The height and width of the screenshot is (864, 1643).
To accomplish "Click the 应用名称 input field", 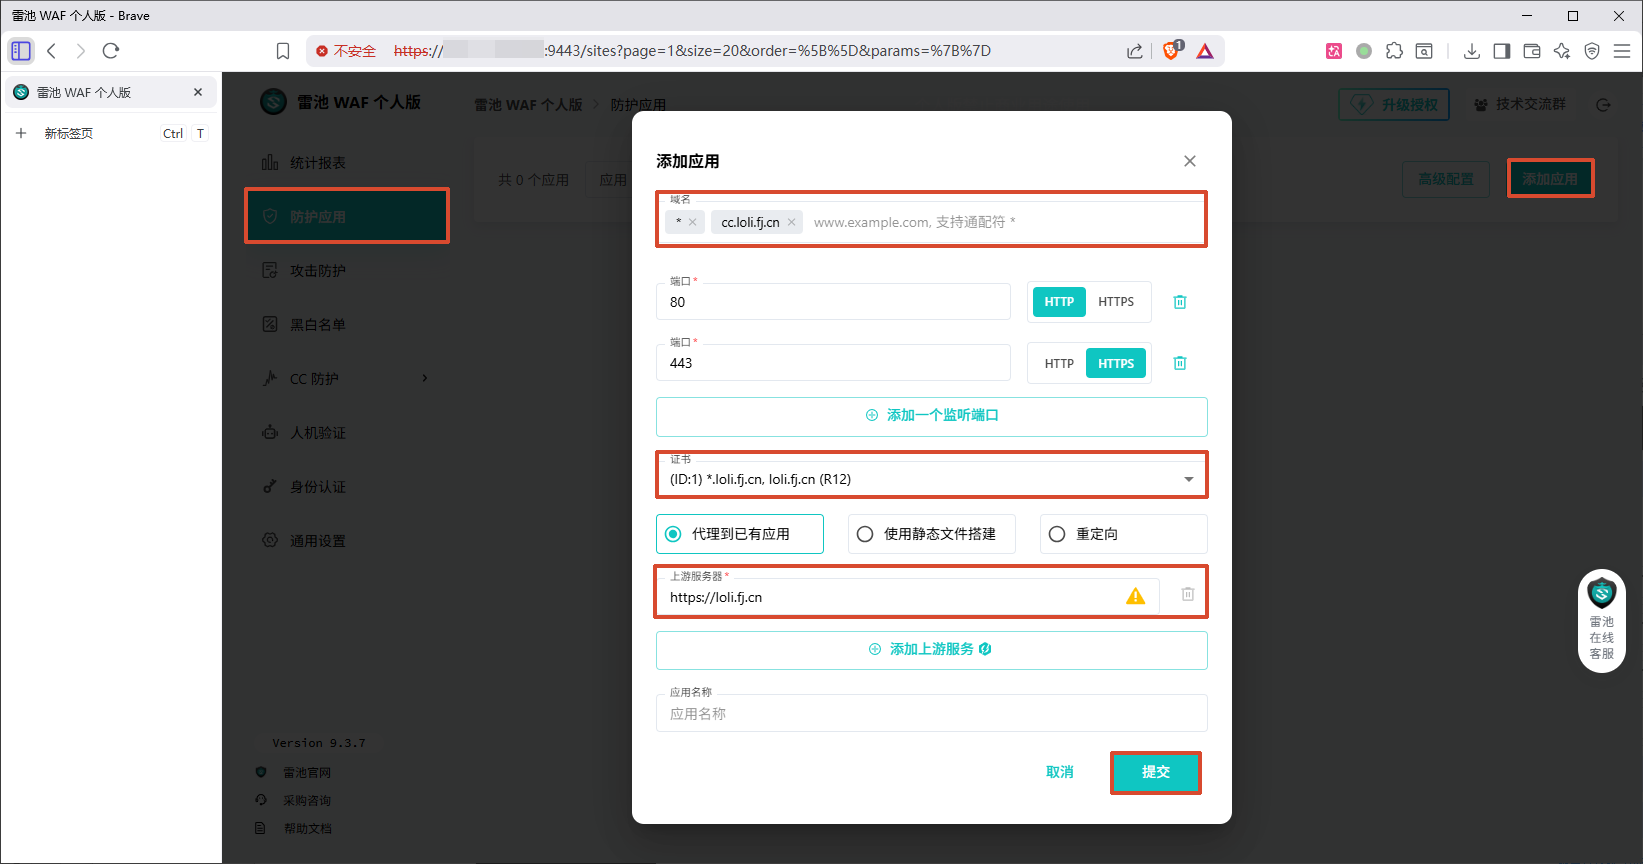I will coord(932,714).
